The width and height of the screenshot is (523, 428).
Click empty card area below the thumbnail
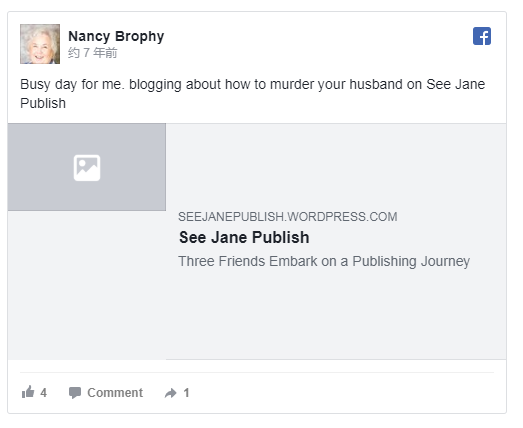[87, 285]
